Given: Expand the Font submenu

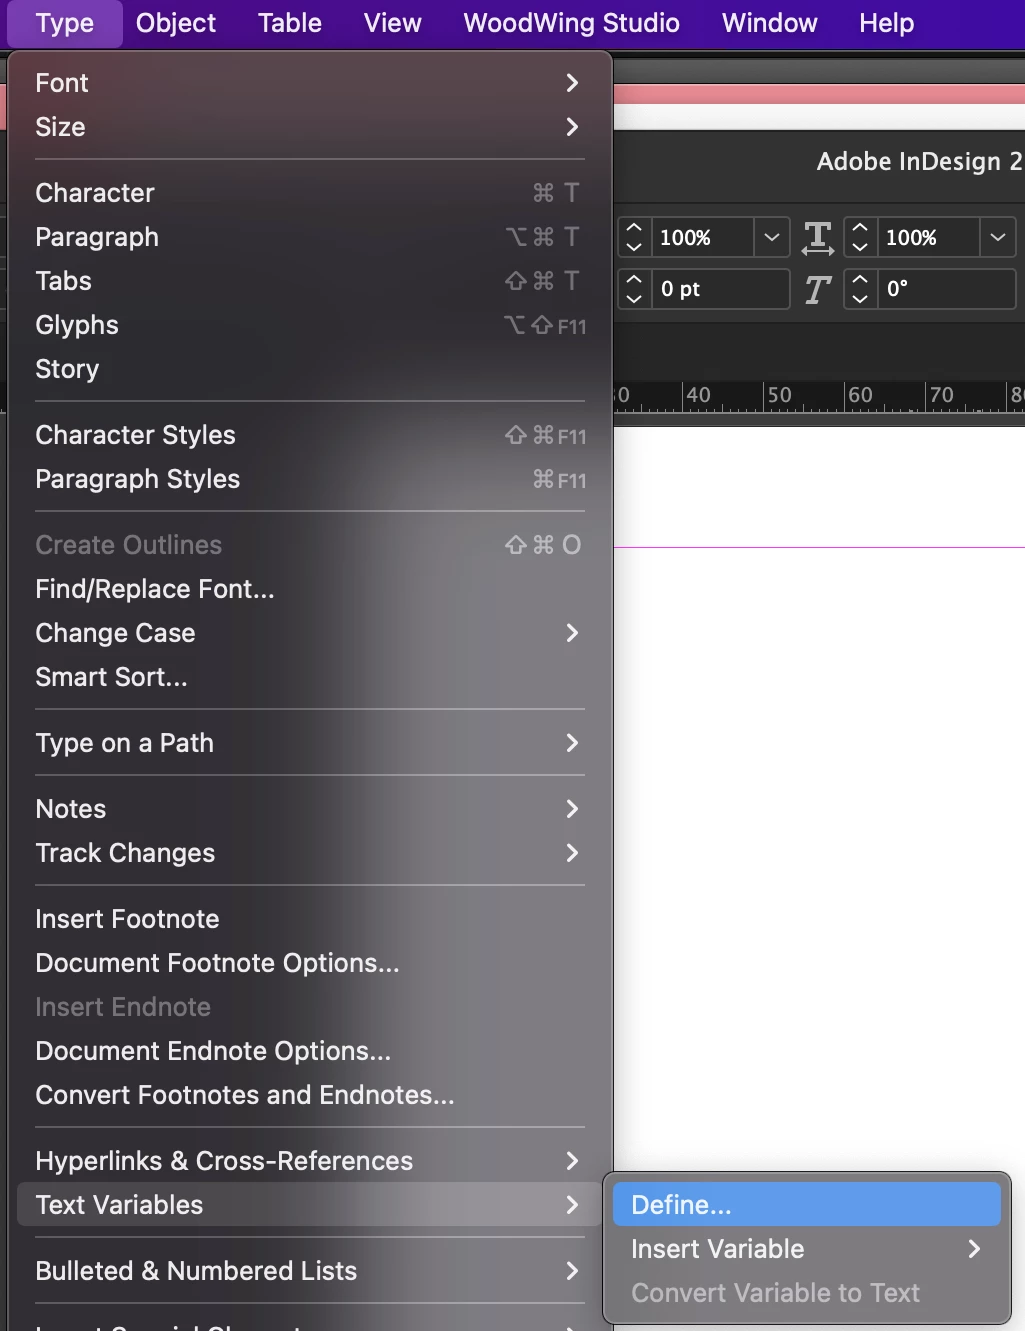Looking at the screenshot, I should (x=310, y=83).
